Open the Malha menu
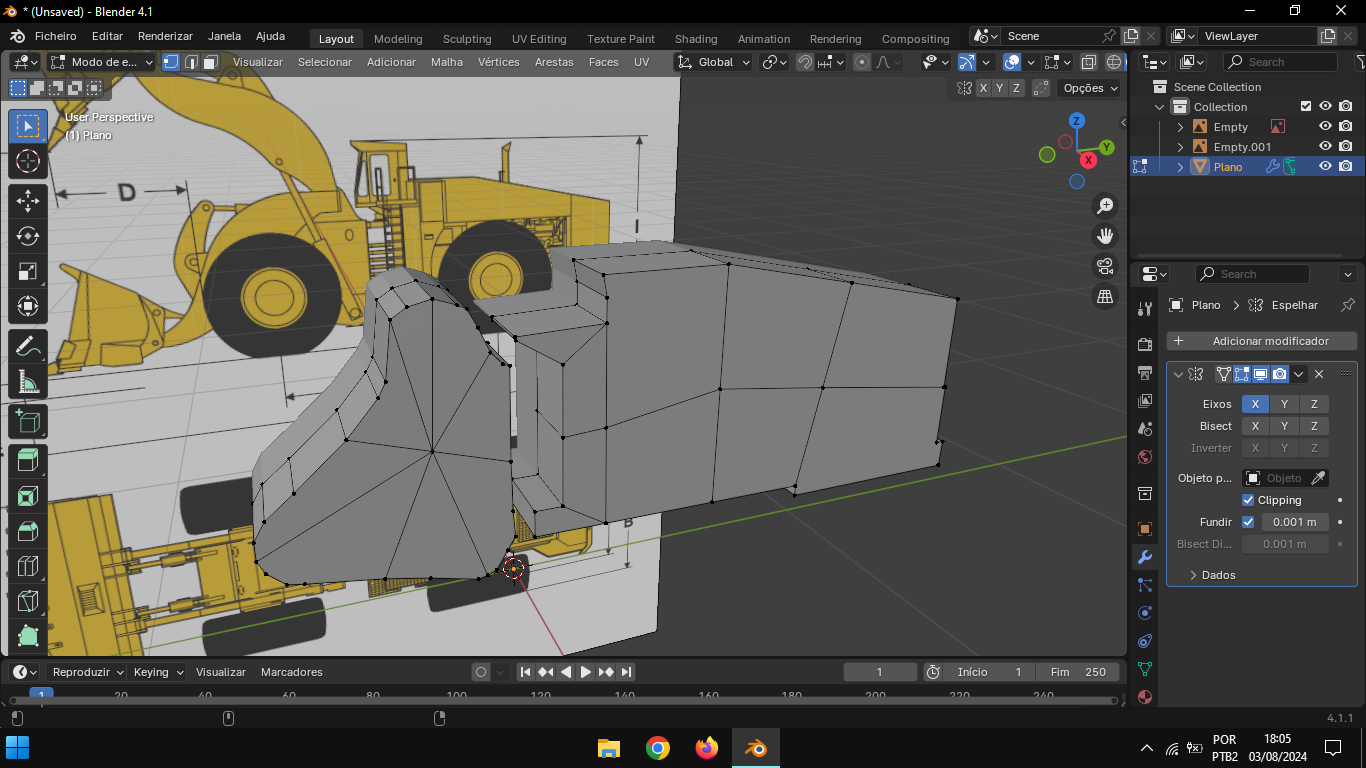The height and width of the screenshot is (768, 1366). pos(446,62)
